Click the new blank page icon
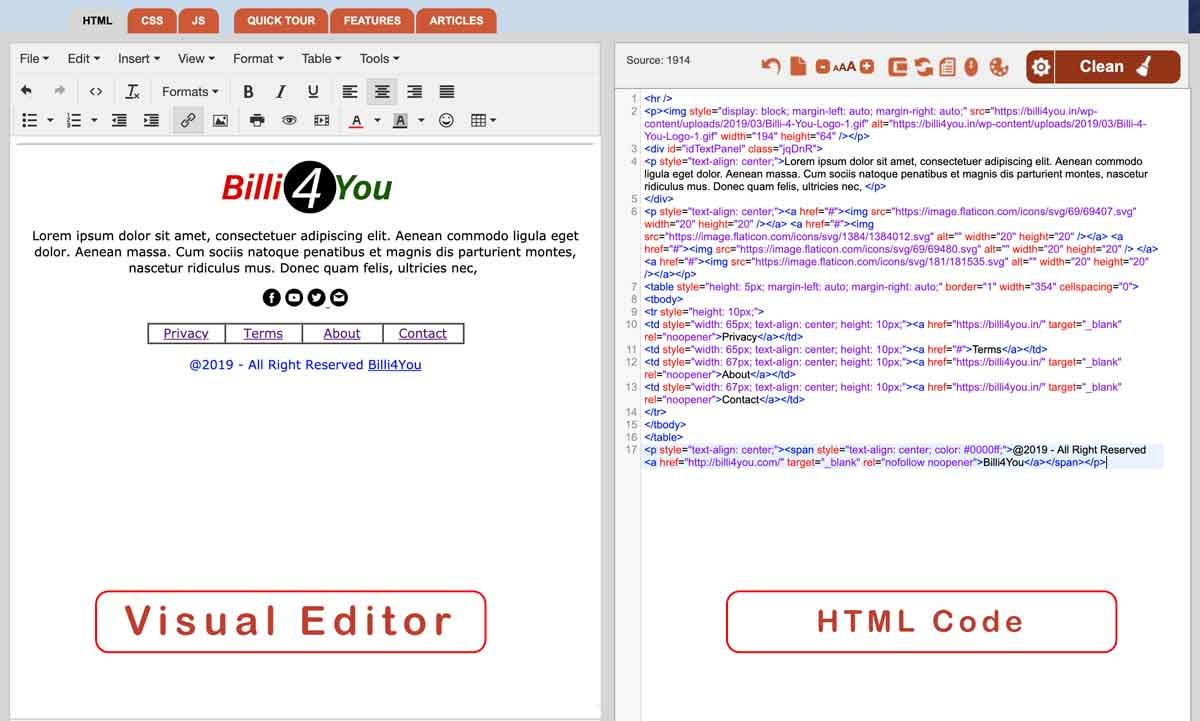The width and height of the screenshot is (1200, 721). pos(797,67)
